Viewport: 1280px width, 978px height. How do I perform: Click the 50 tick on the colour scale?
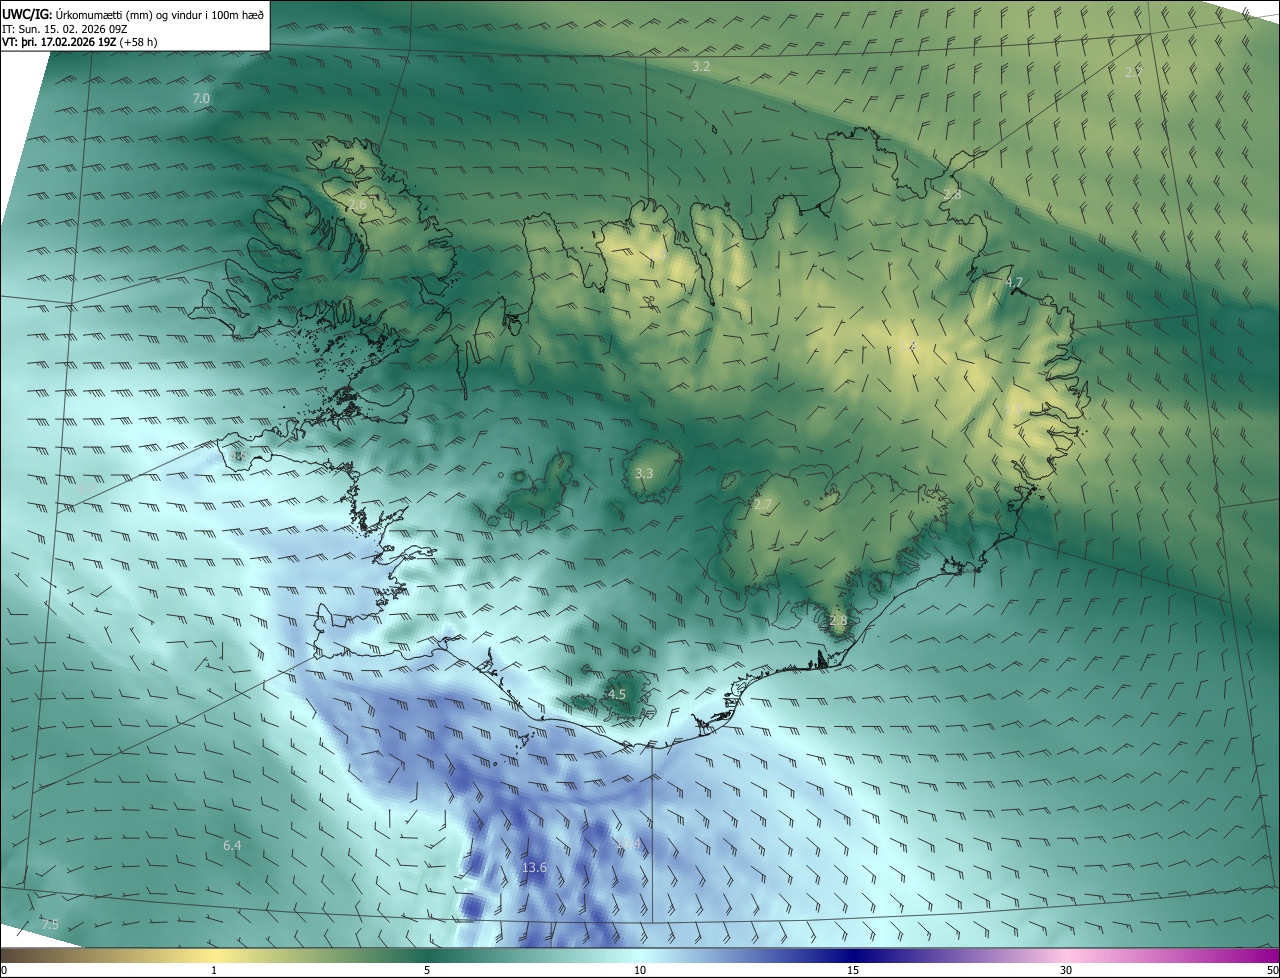point(1273,970)
